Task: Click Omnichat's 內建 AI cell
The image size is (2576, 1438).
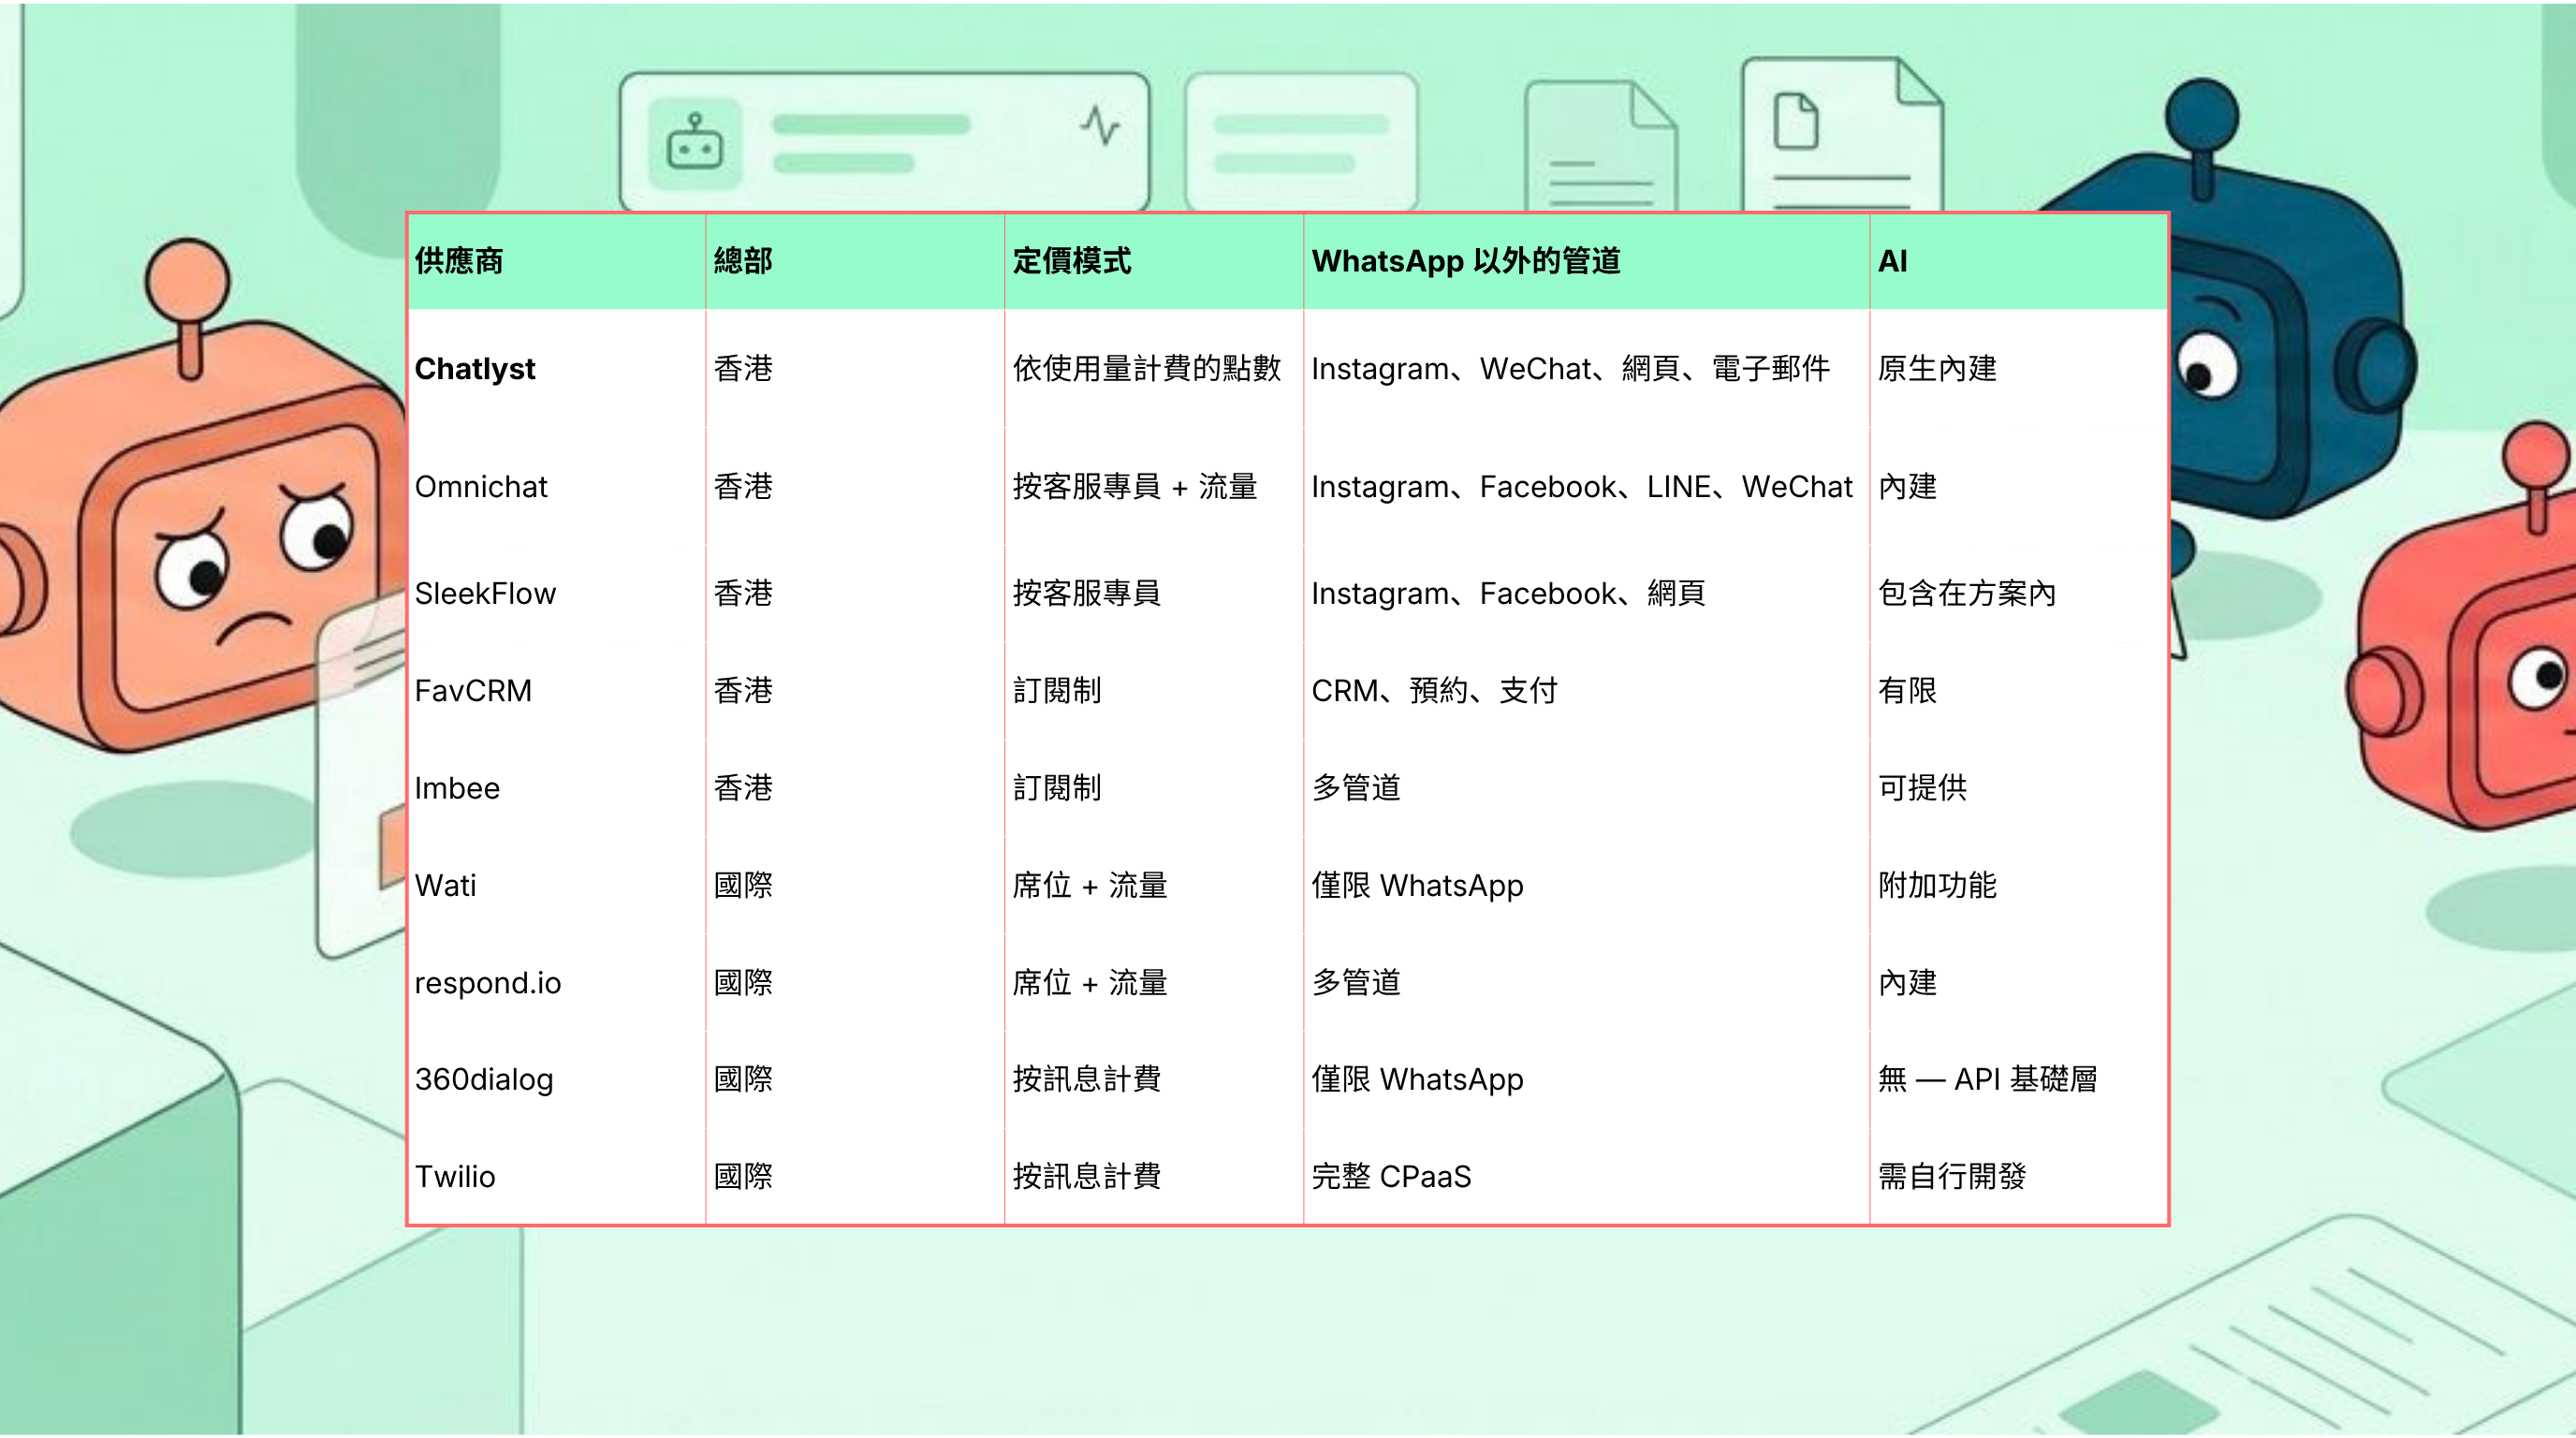Action: tap(2018, 487)
